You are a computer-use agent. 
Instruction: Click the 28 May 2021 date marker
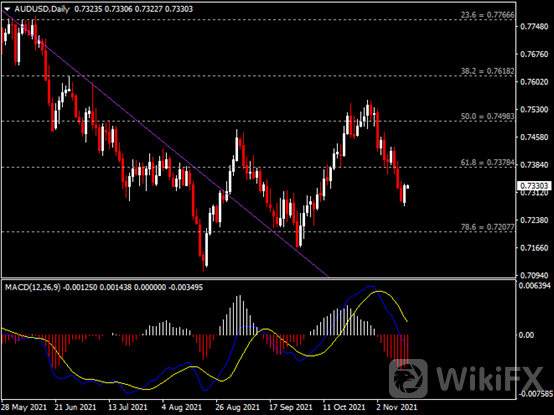[x=24, y=407]
